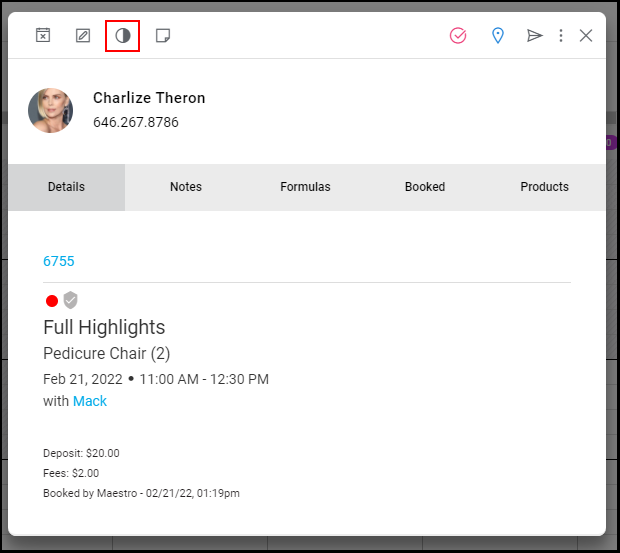Click the gray shield checkmark icon
Image resolution: width=620 pixels, height=553 pixels.
click(70, 300)
